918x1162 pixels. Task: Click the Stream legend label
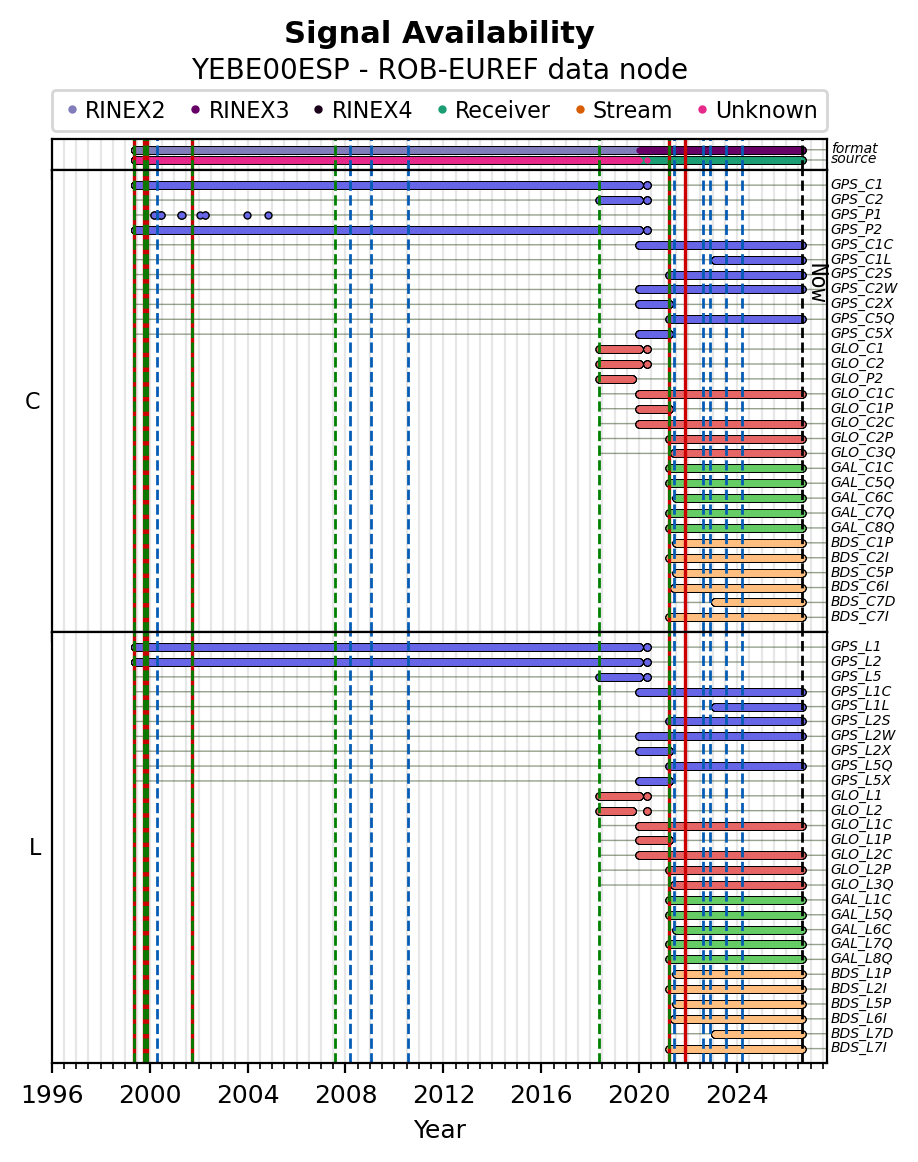click(x=632, y=110)
